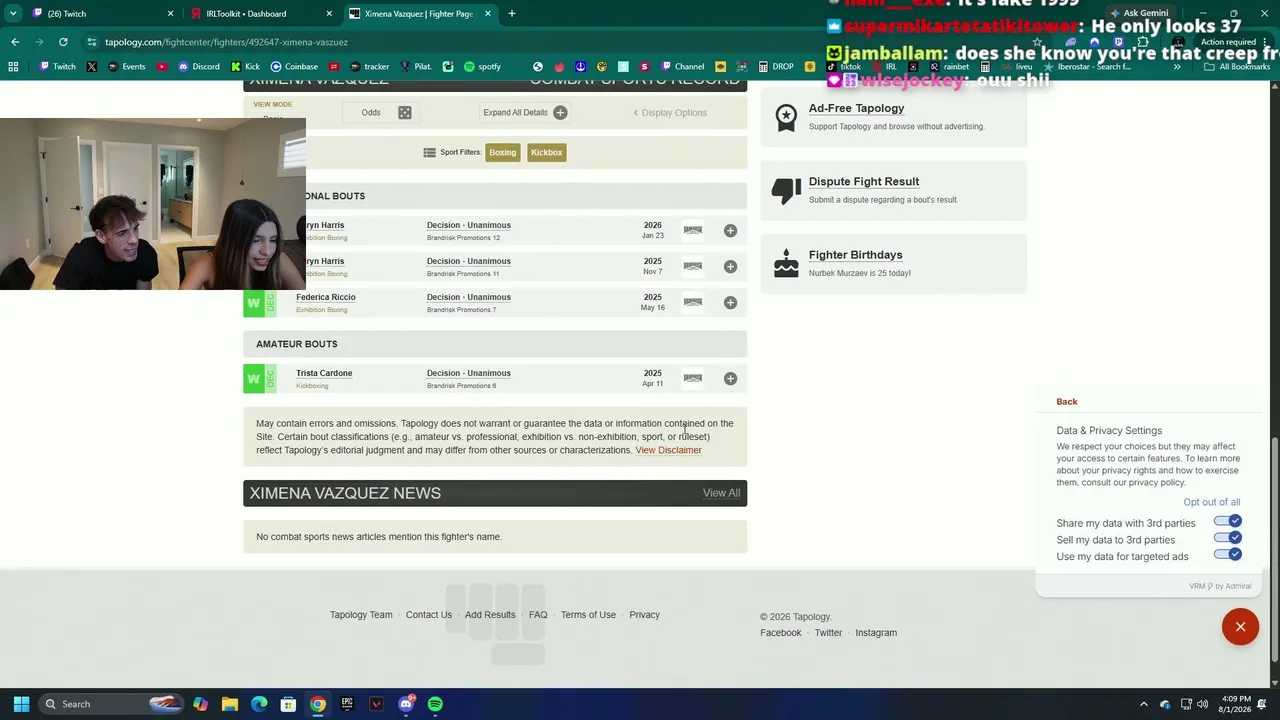The width and height of the screenshot is (1280, 720).
Task: Expand details for the Federica Riccio bout
Action: (x=730, y=302)
